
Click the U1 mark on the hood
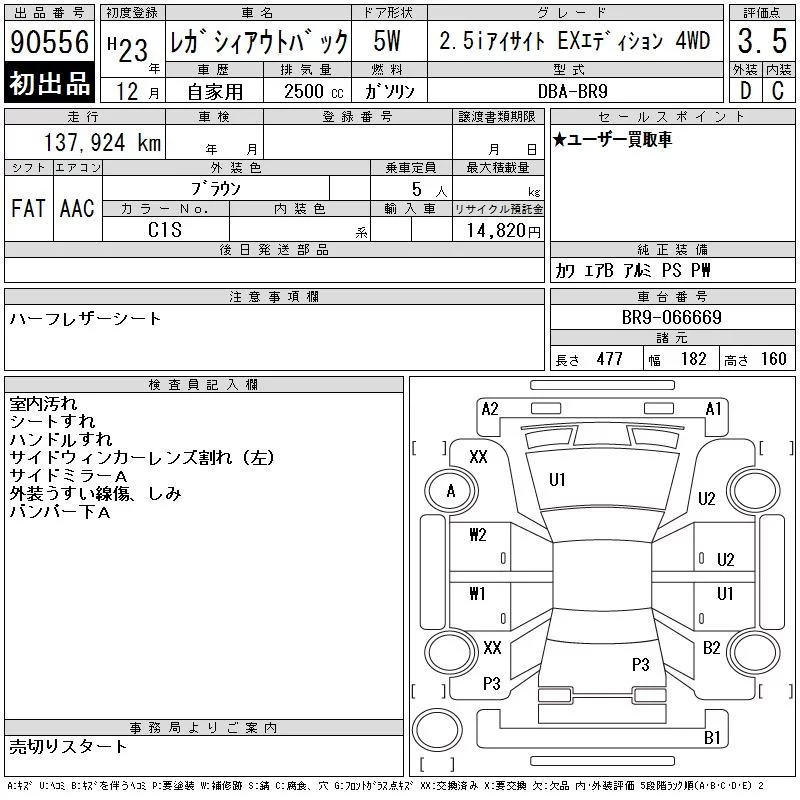tap(557, 480)
